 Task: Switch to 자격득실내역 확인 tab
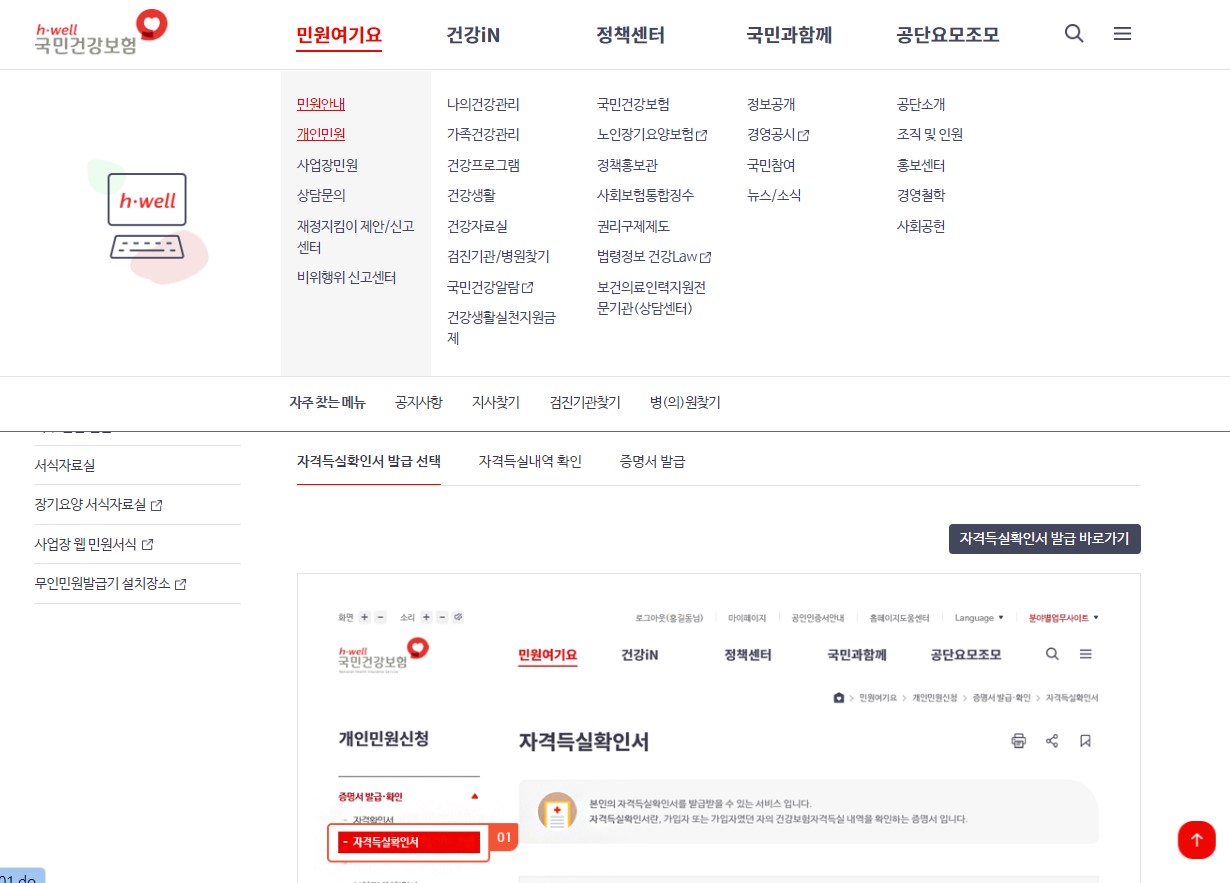point(530,461)
